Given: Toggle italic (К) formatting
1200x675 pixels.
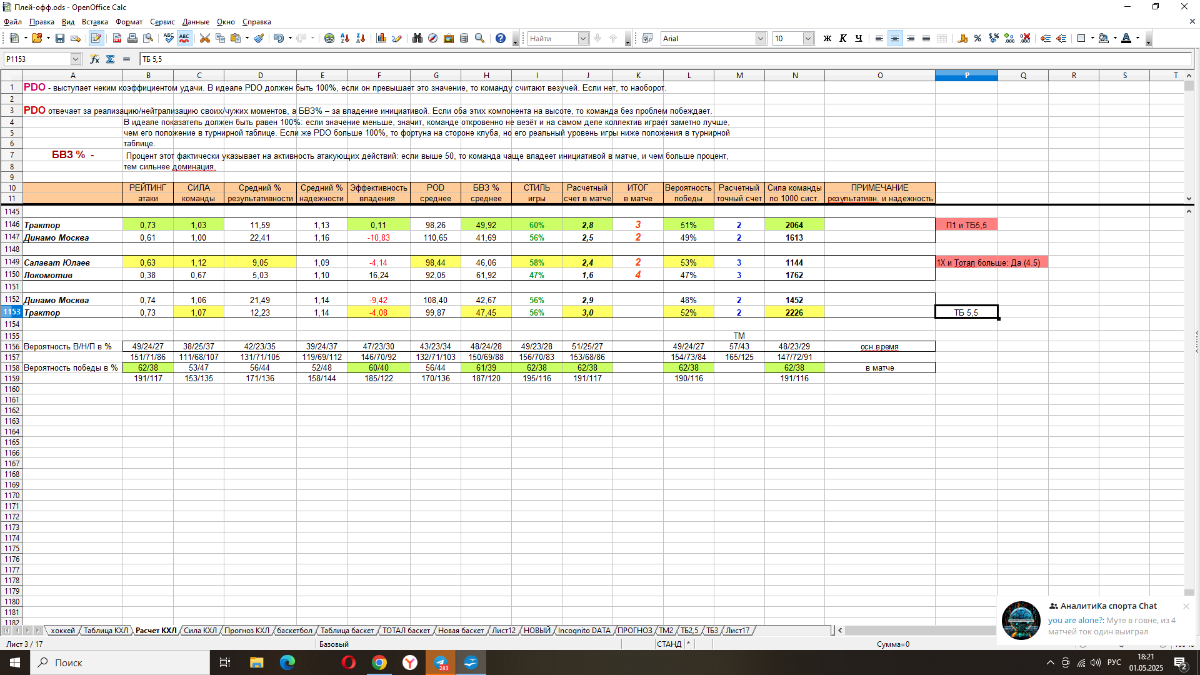Looking at the screenshot, I should point(843,38).
